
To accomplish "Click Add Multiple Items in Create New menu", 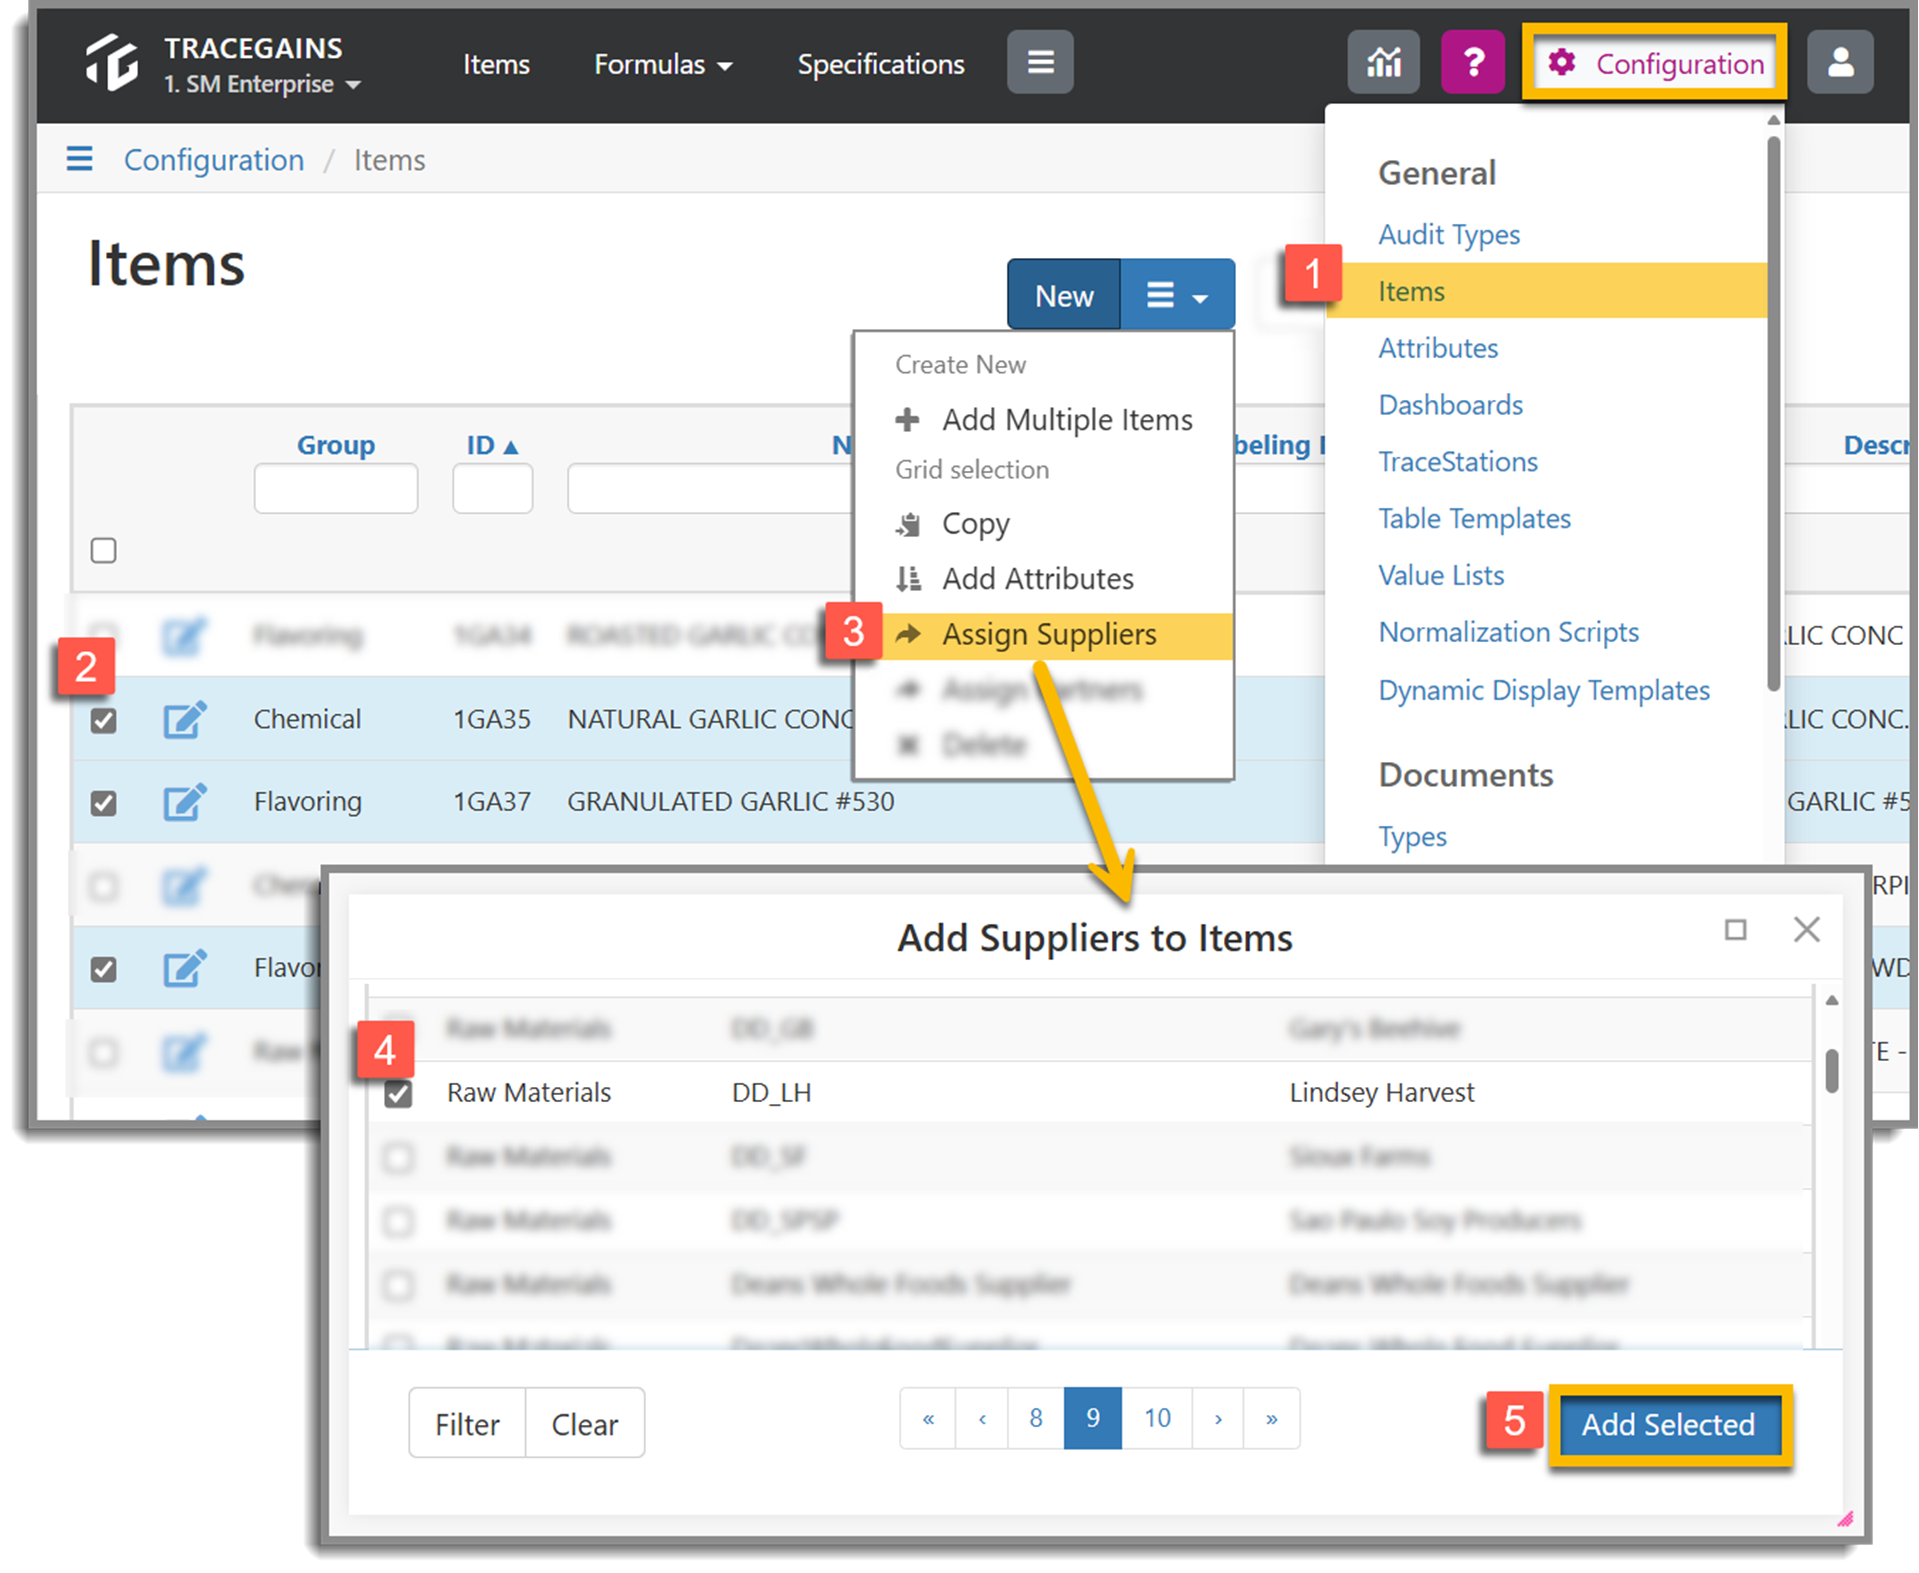I will (x=1066, y=419).
